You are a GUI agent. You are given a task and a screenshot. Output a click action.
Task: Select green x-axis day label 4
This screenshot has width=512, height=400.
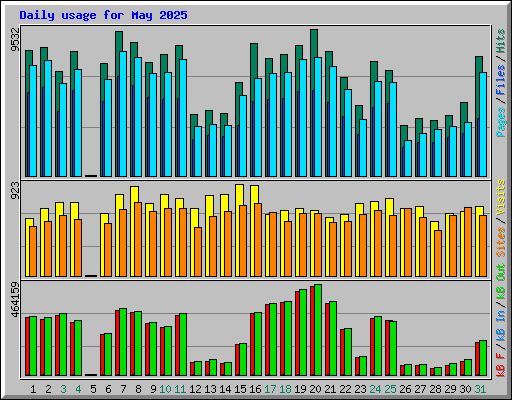click(x=78, y=389)
